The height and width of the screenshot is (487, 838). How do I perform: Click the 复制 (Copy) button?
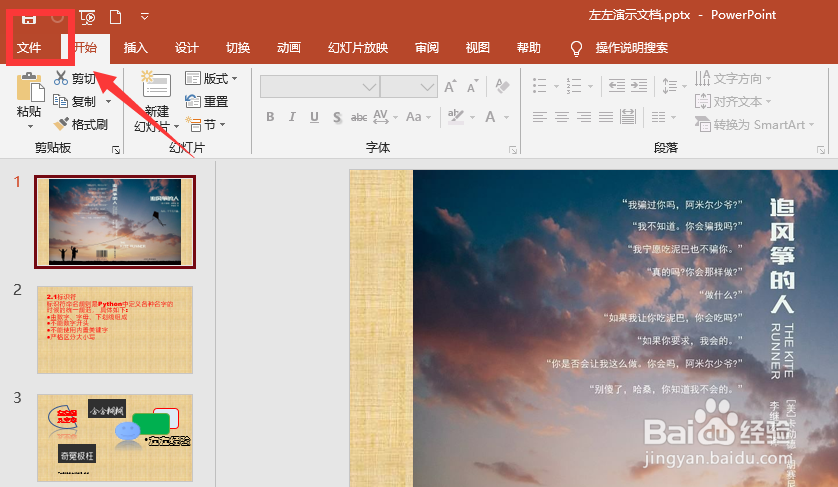pos(74,101)
